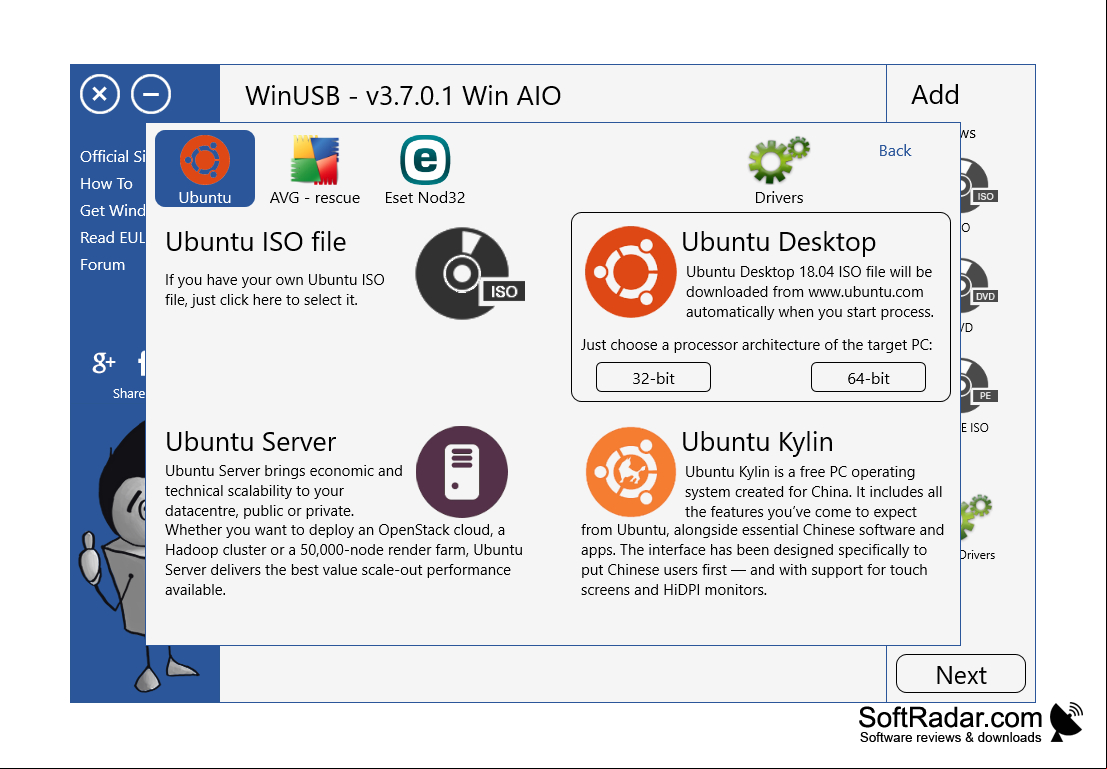The height and width of the screenshot is (769, 1107).
Task: Select the Ubuntu Server heading
Action: click(251, 441)
